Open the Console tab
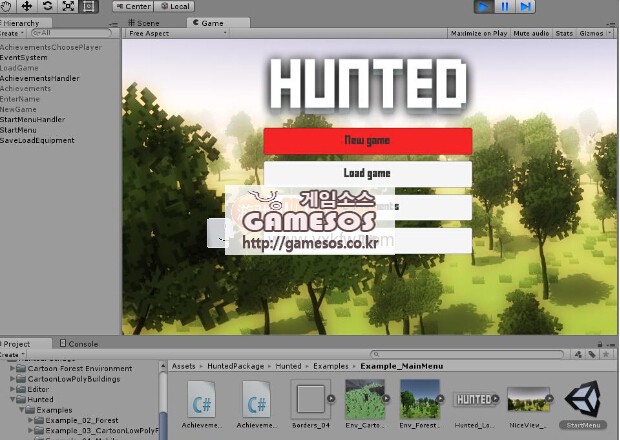The image size is (620, 440). tap(79, 344)
